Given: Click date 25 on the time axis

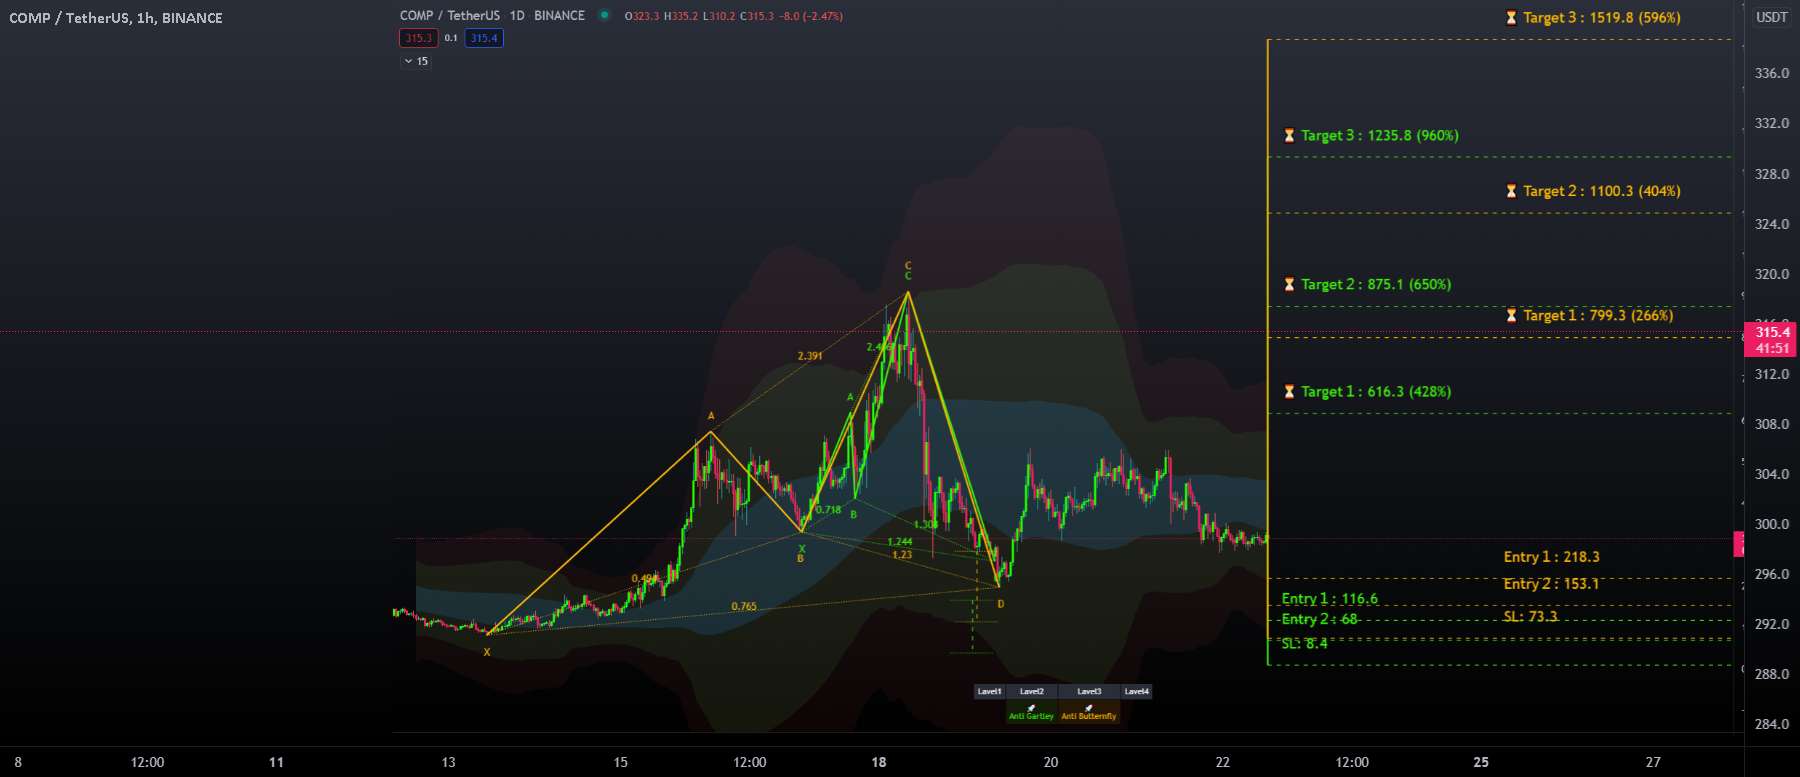Looking at the screenshot, I should (x=1481, y=762).
